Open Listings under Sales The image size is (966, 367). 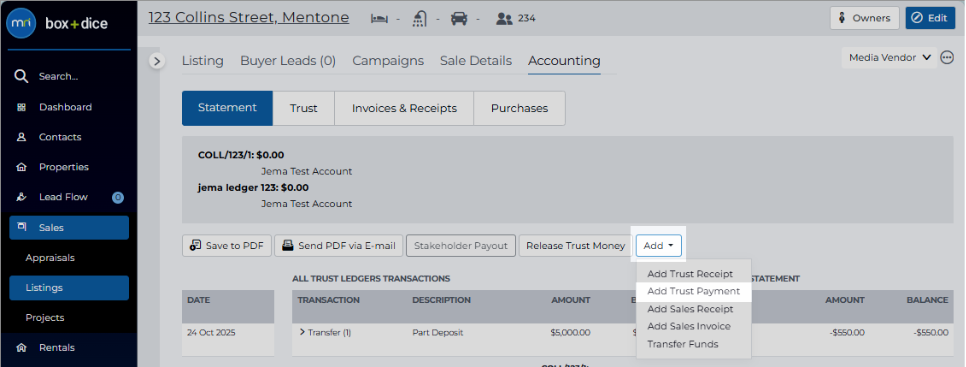click(x=69, y=288)
